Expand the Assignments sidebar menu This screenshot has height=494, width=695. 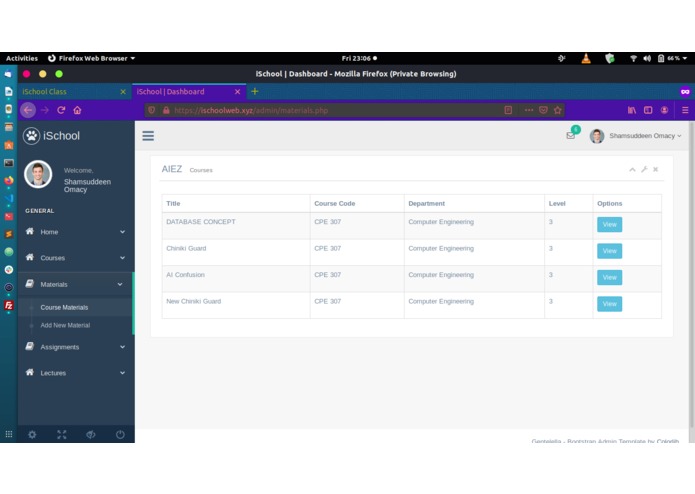point(75,347)
